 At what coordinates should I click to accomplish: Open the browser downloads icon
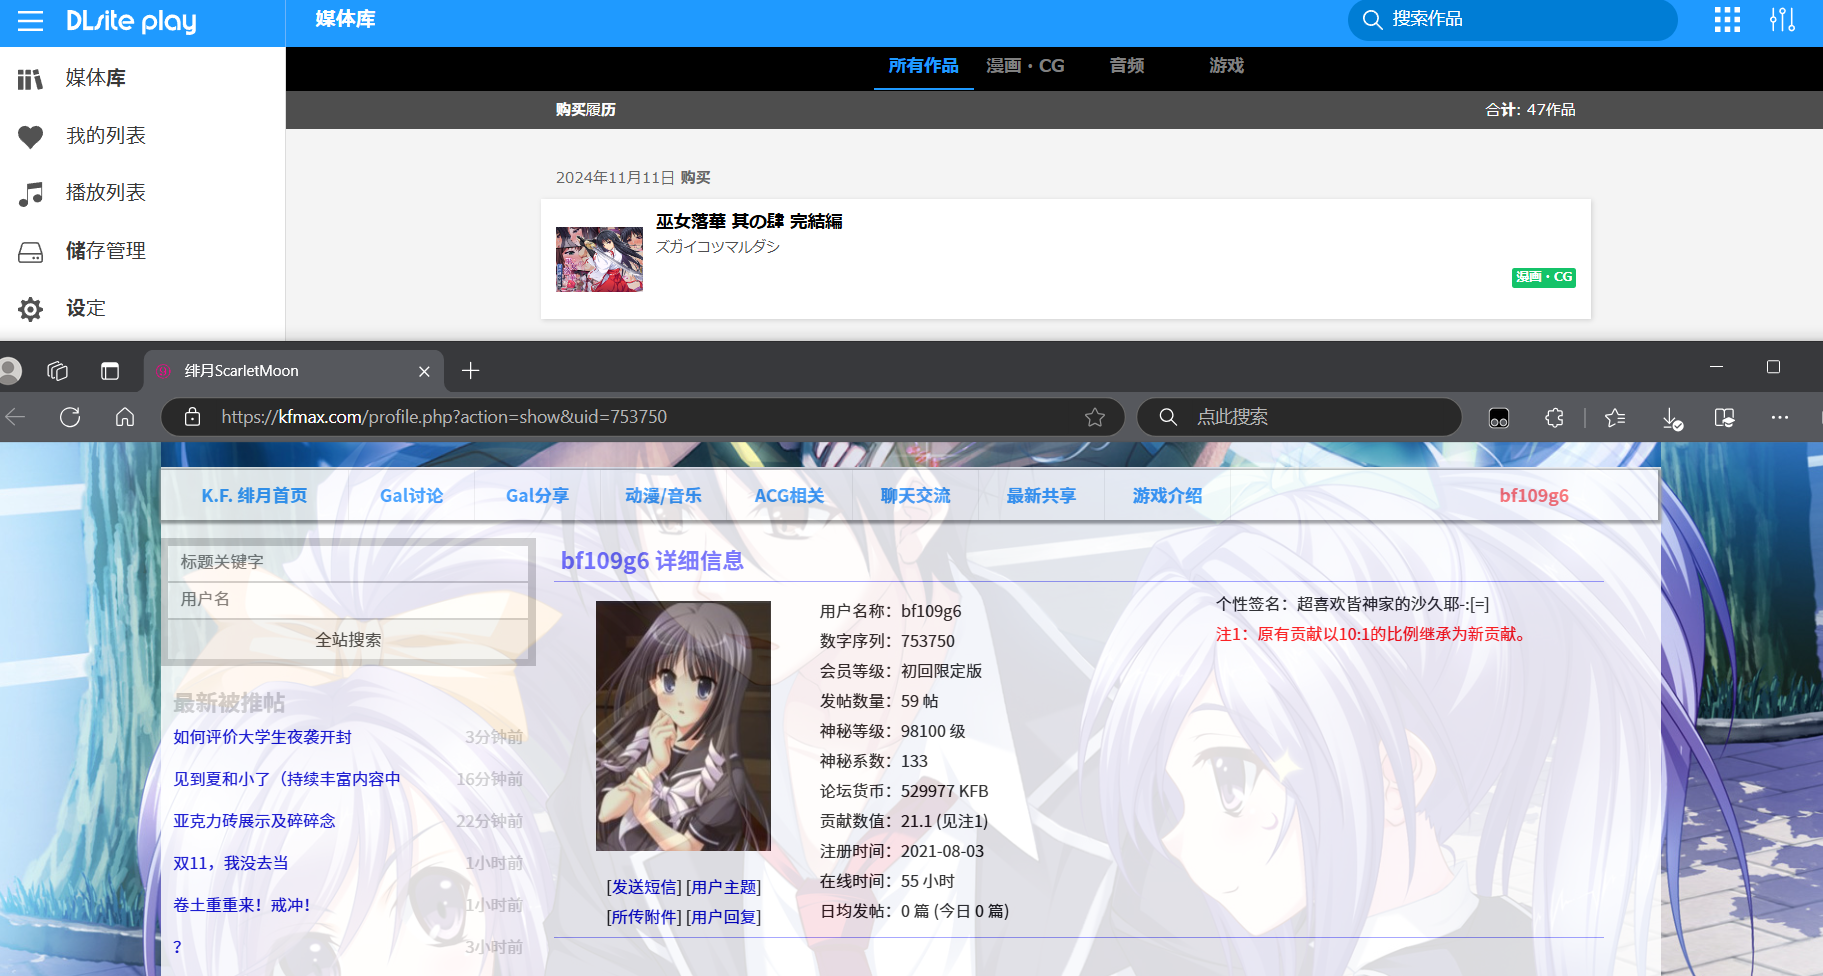(x=1672, y=418)
